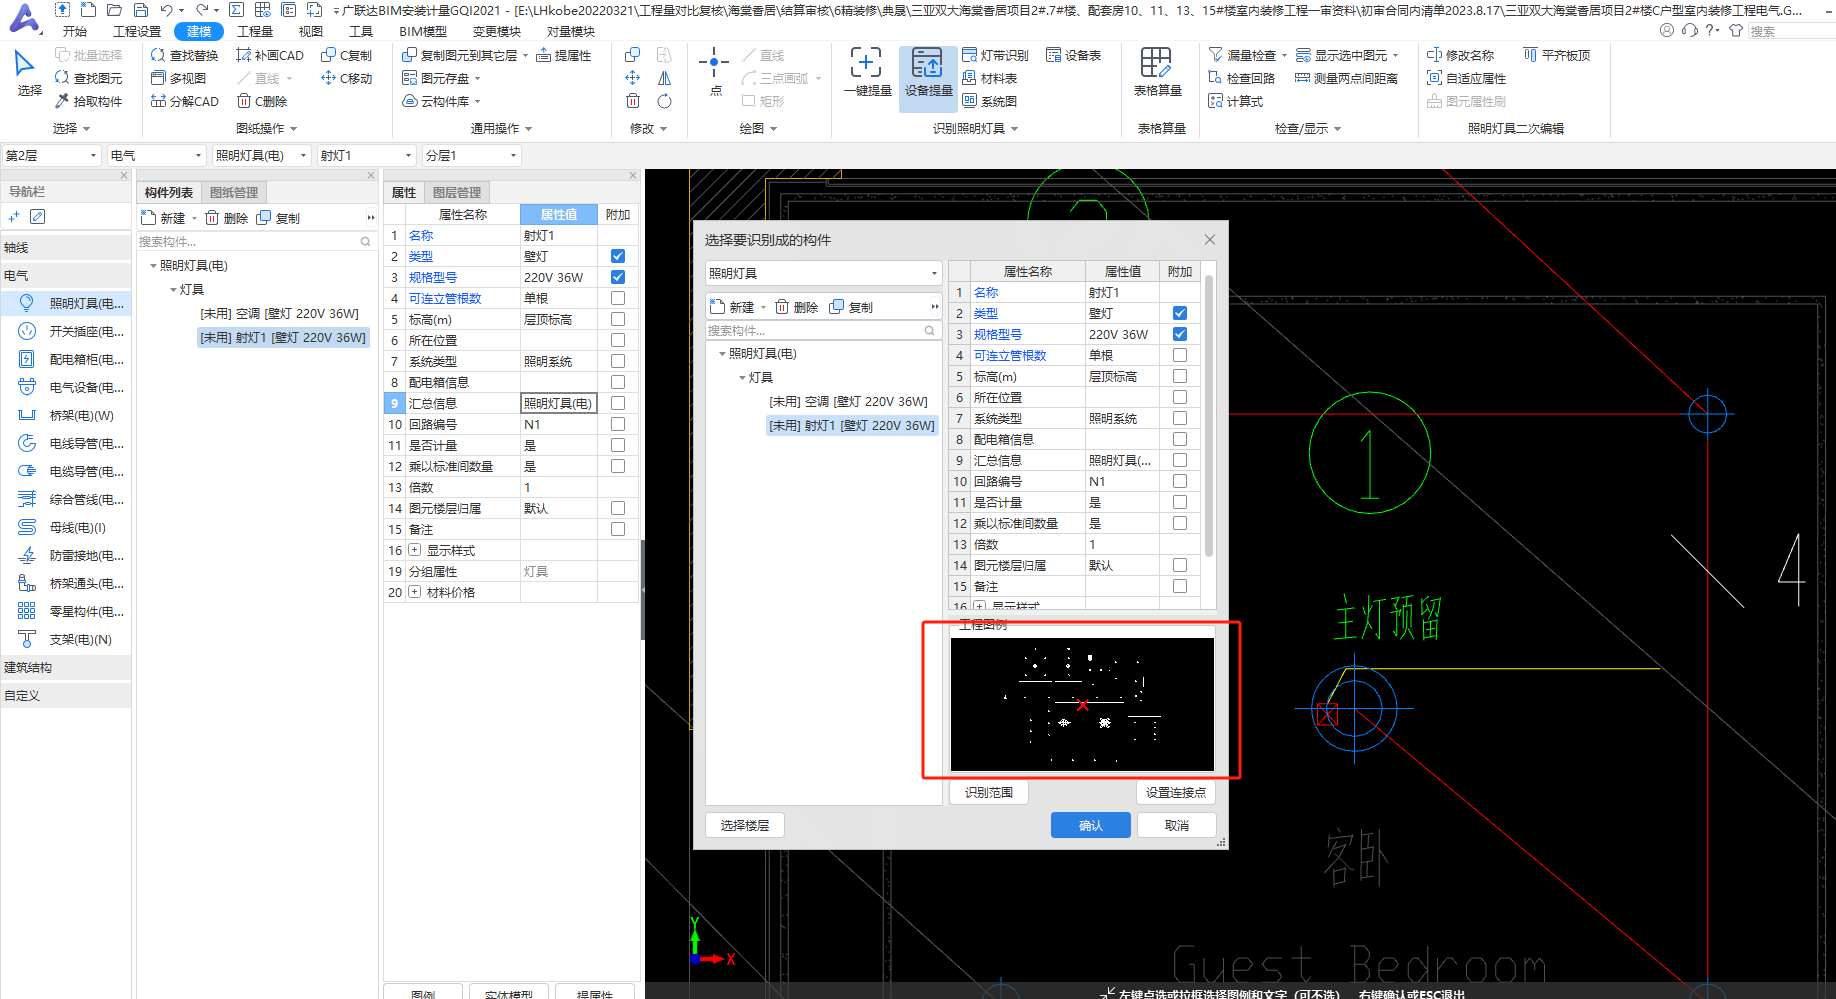Uncheck 类型 checkbox in the dialog
Viewport: 1836px width, 999px height.
1180,313
